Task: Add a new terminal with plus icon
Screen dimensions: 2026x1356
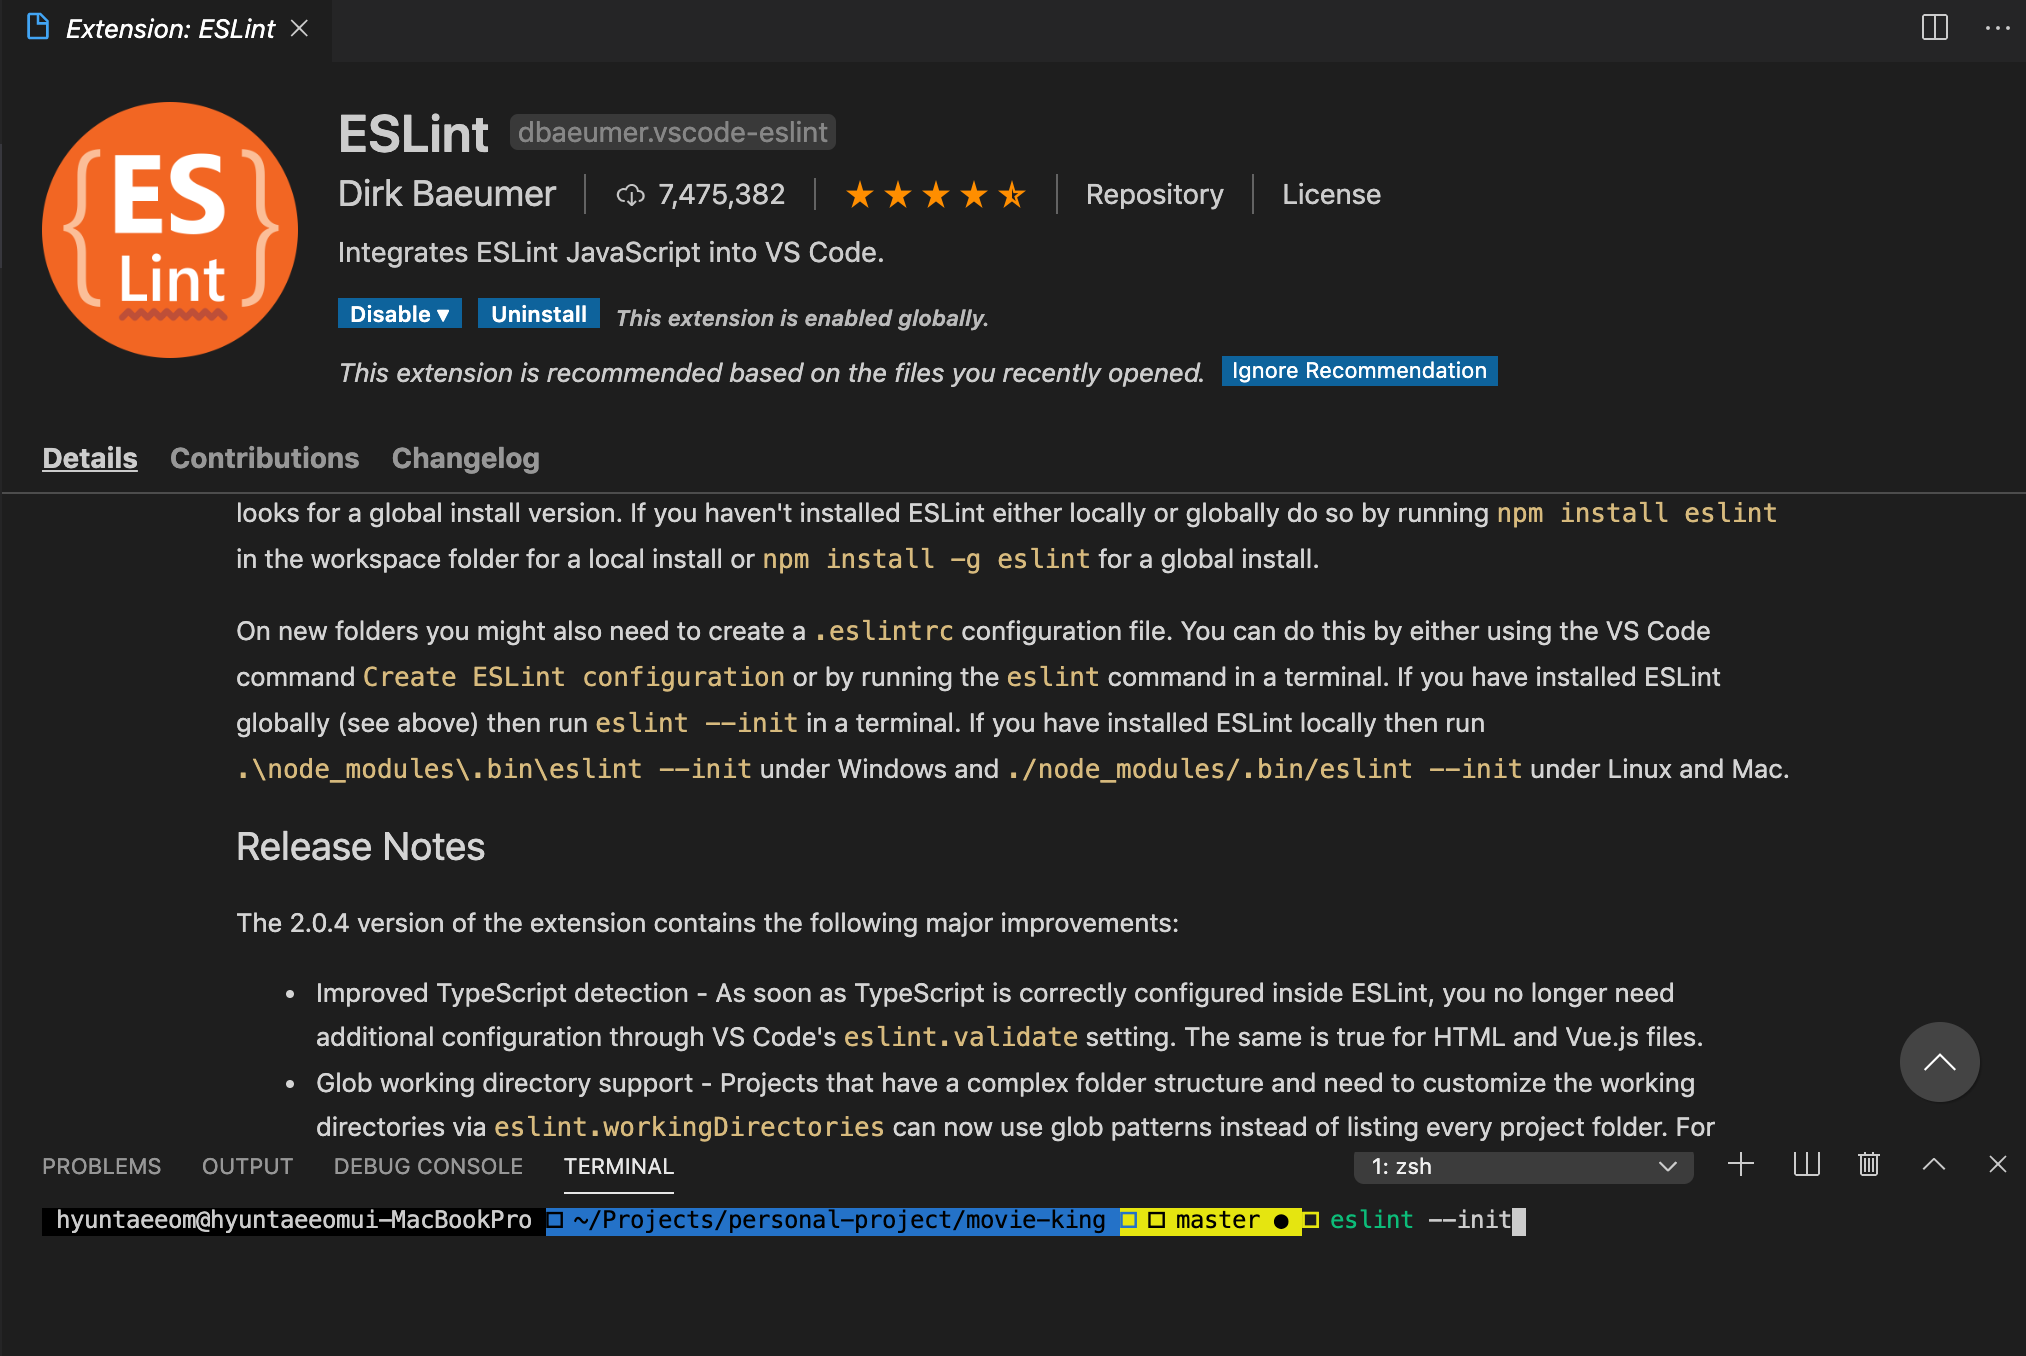Action: click(1740, 1165)
